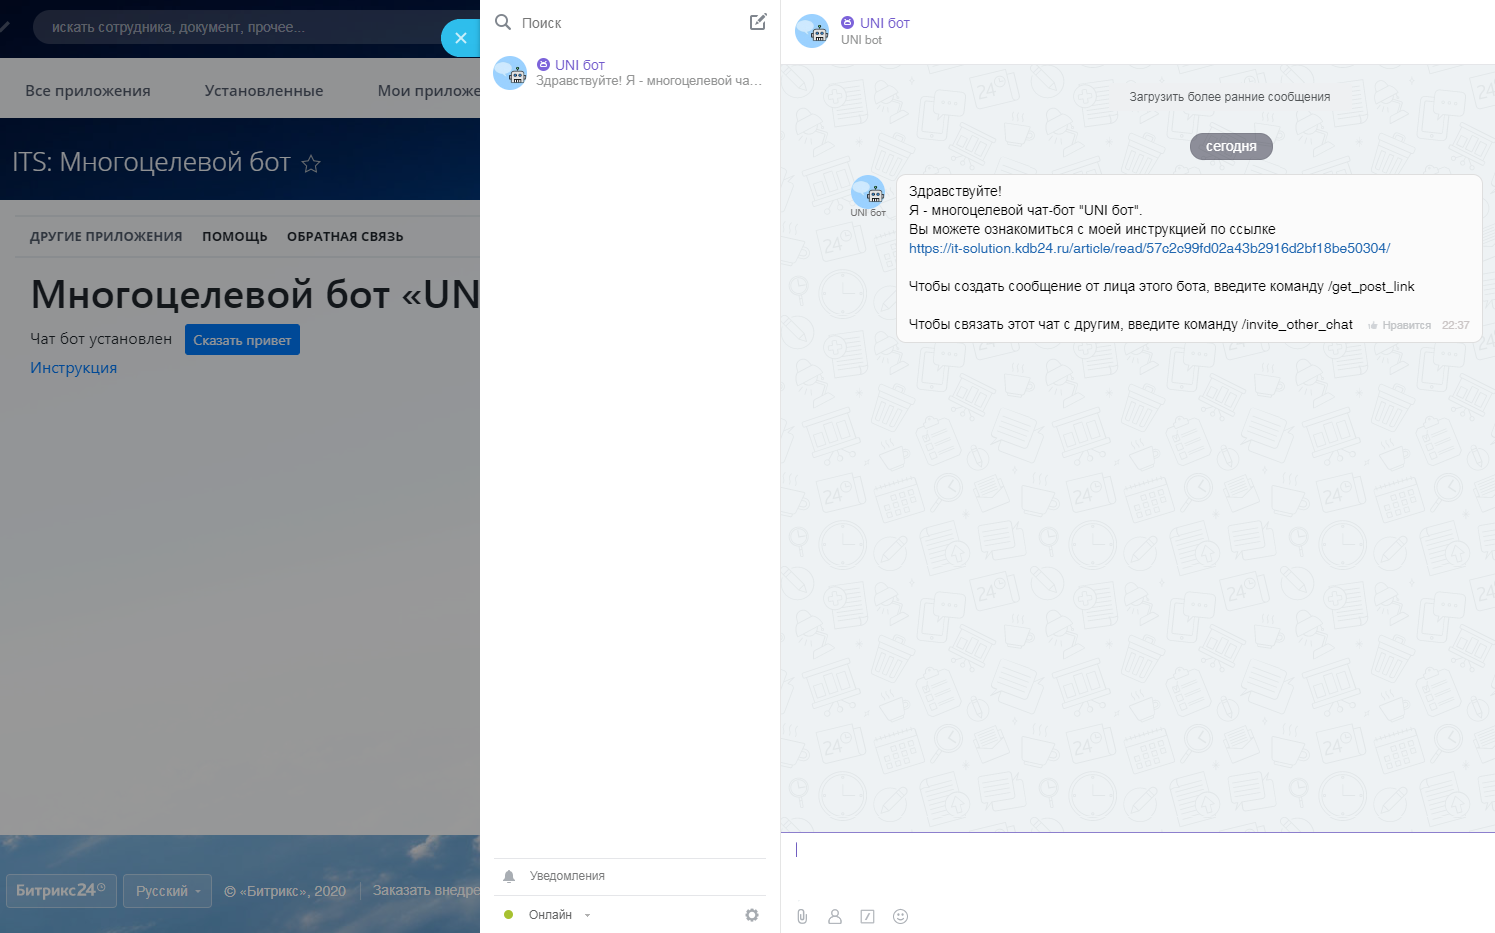Viewport: 1495px width, 933px height.
Task: Switch to Установленные tab
Action: [x=264, y=90]
